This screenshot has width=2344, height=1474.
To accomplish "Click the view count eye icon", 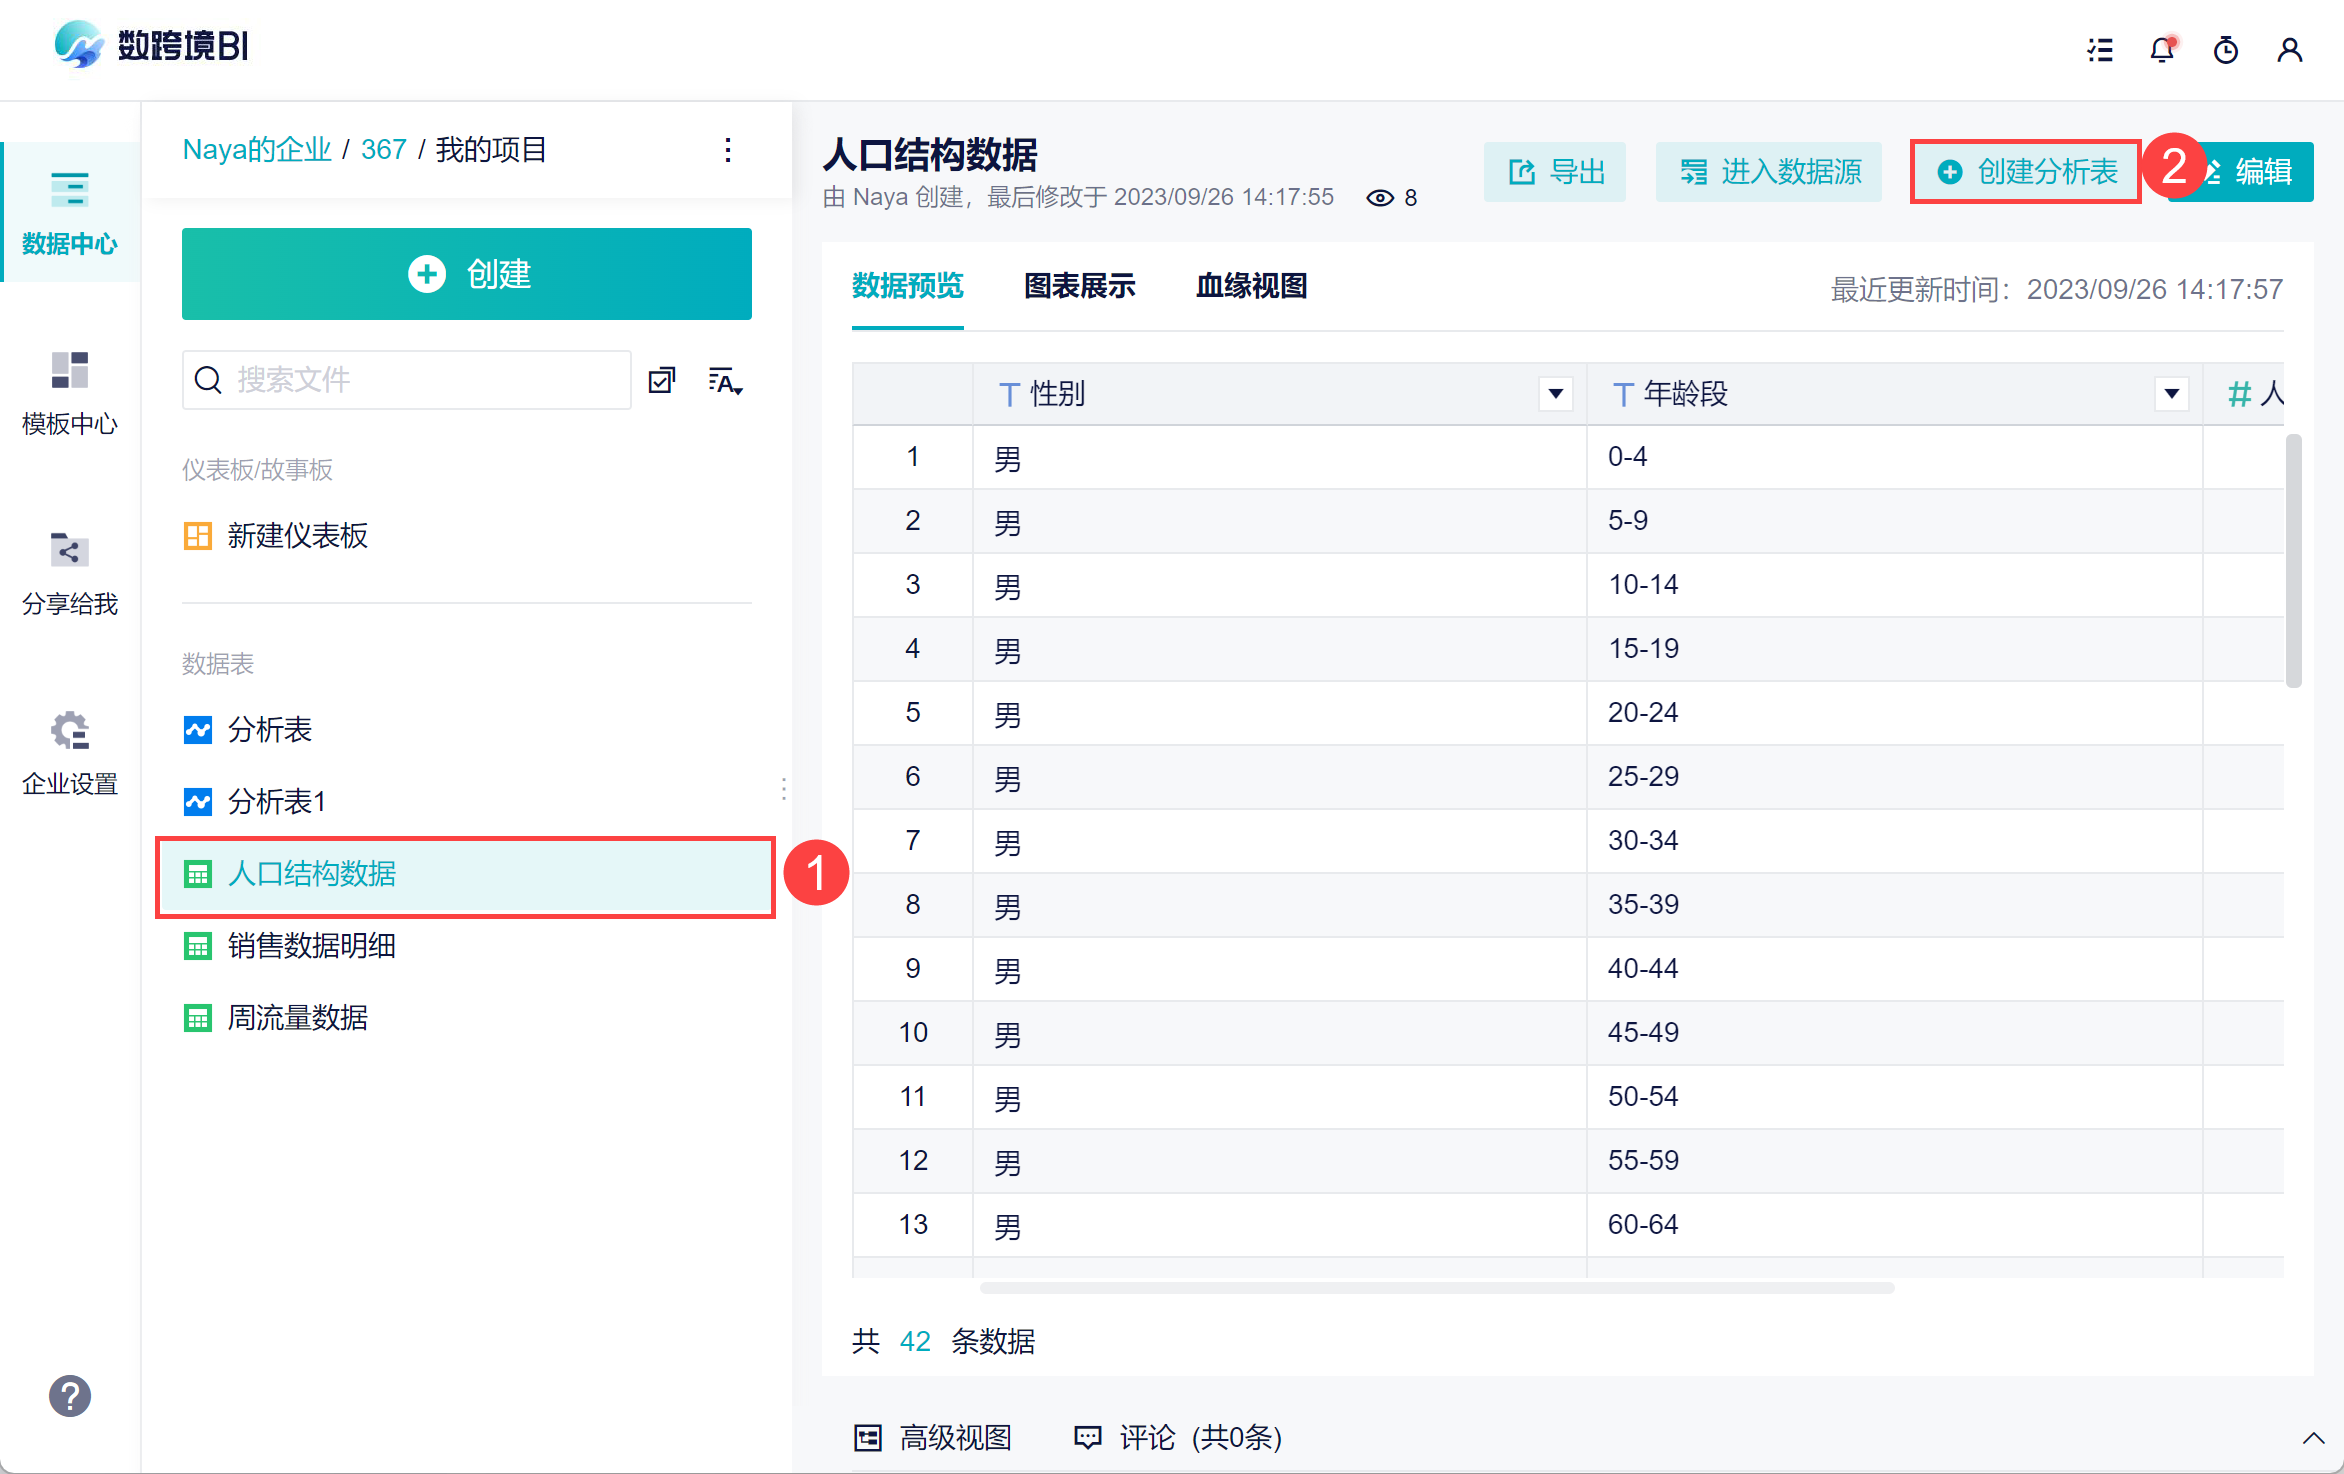I will [1380, 198].
